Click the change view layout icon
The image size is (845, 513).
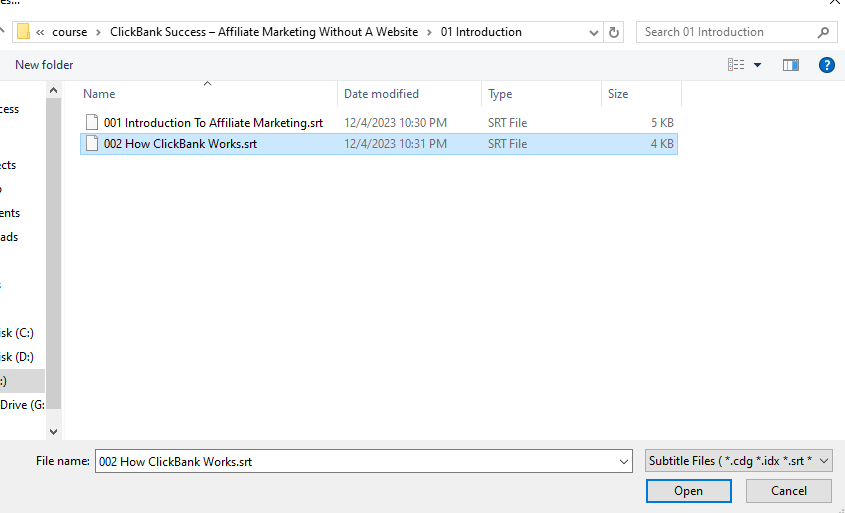point(736,65)
